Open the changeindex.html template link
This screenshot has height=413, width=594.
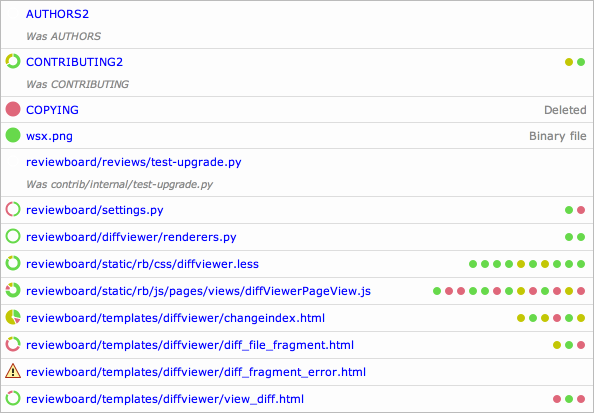(x=175, y=318)
